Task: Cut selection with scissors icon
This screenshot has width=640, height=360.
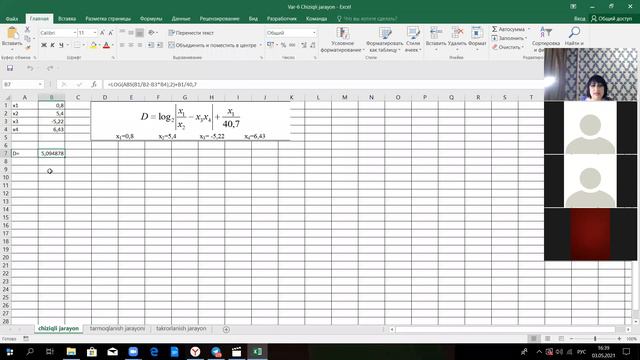Action: pyautogui.click(x=27, y=29)
